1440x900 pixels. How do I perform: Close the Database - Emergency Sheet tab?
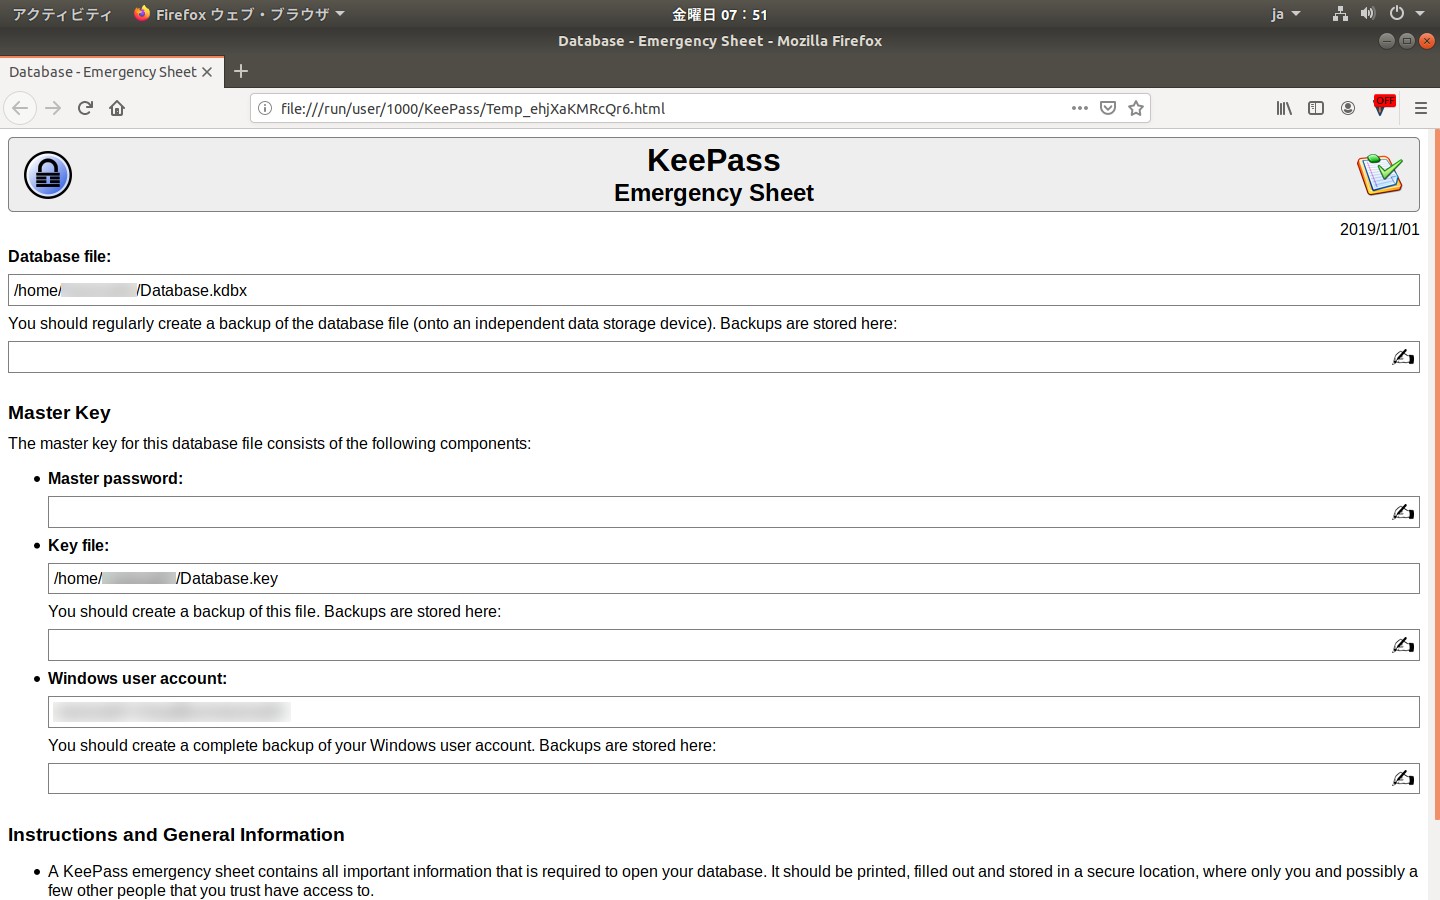pos(207,72)
